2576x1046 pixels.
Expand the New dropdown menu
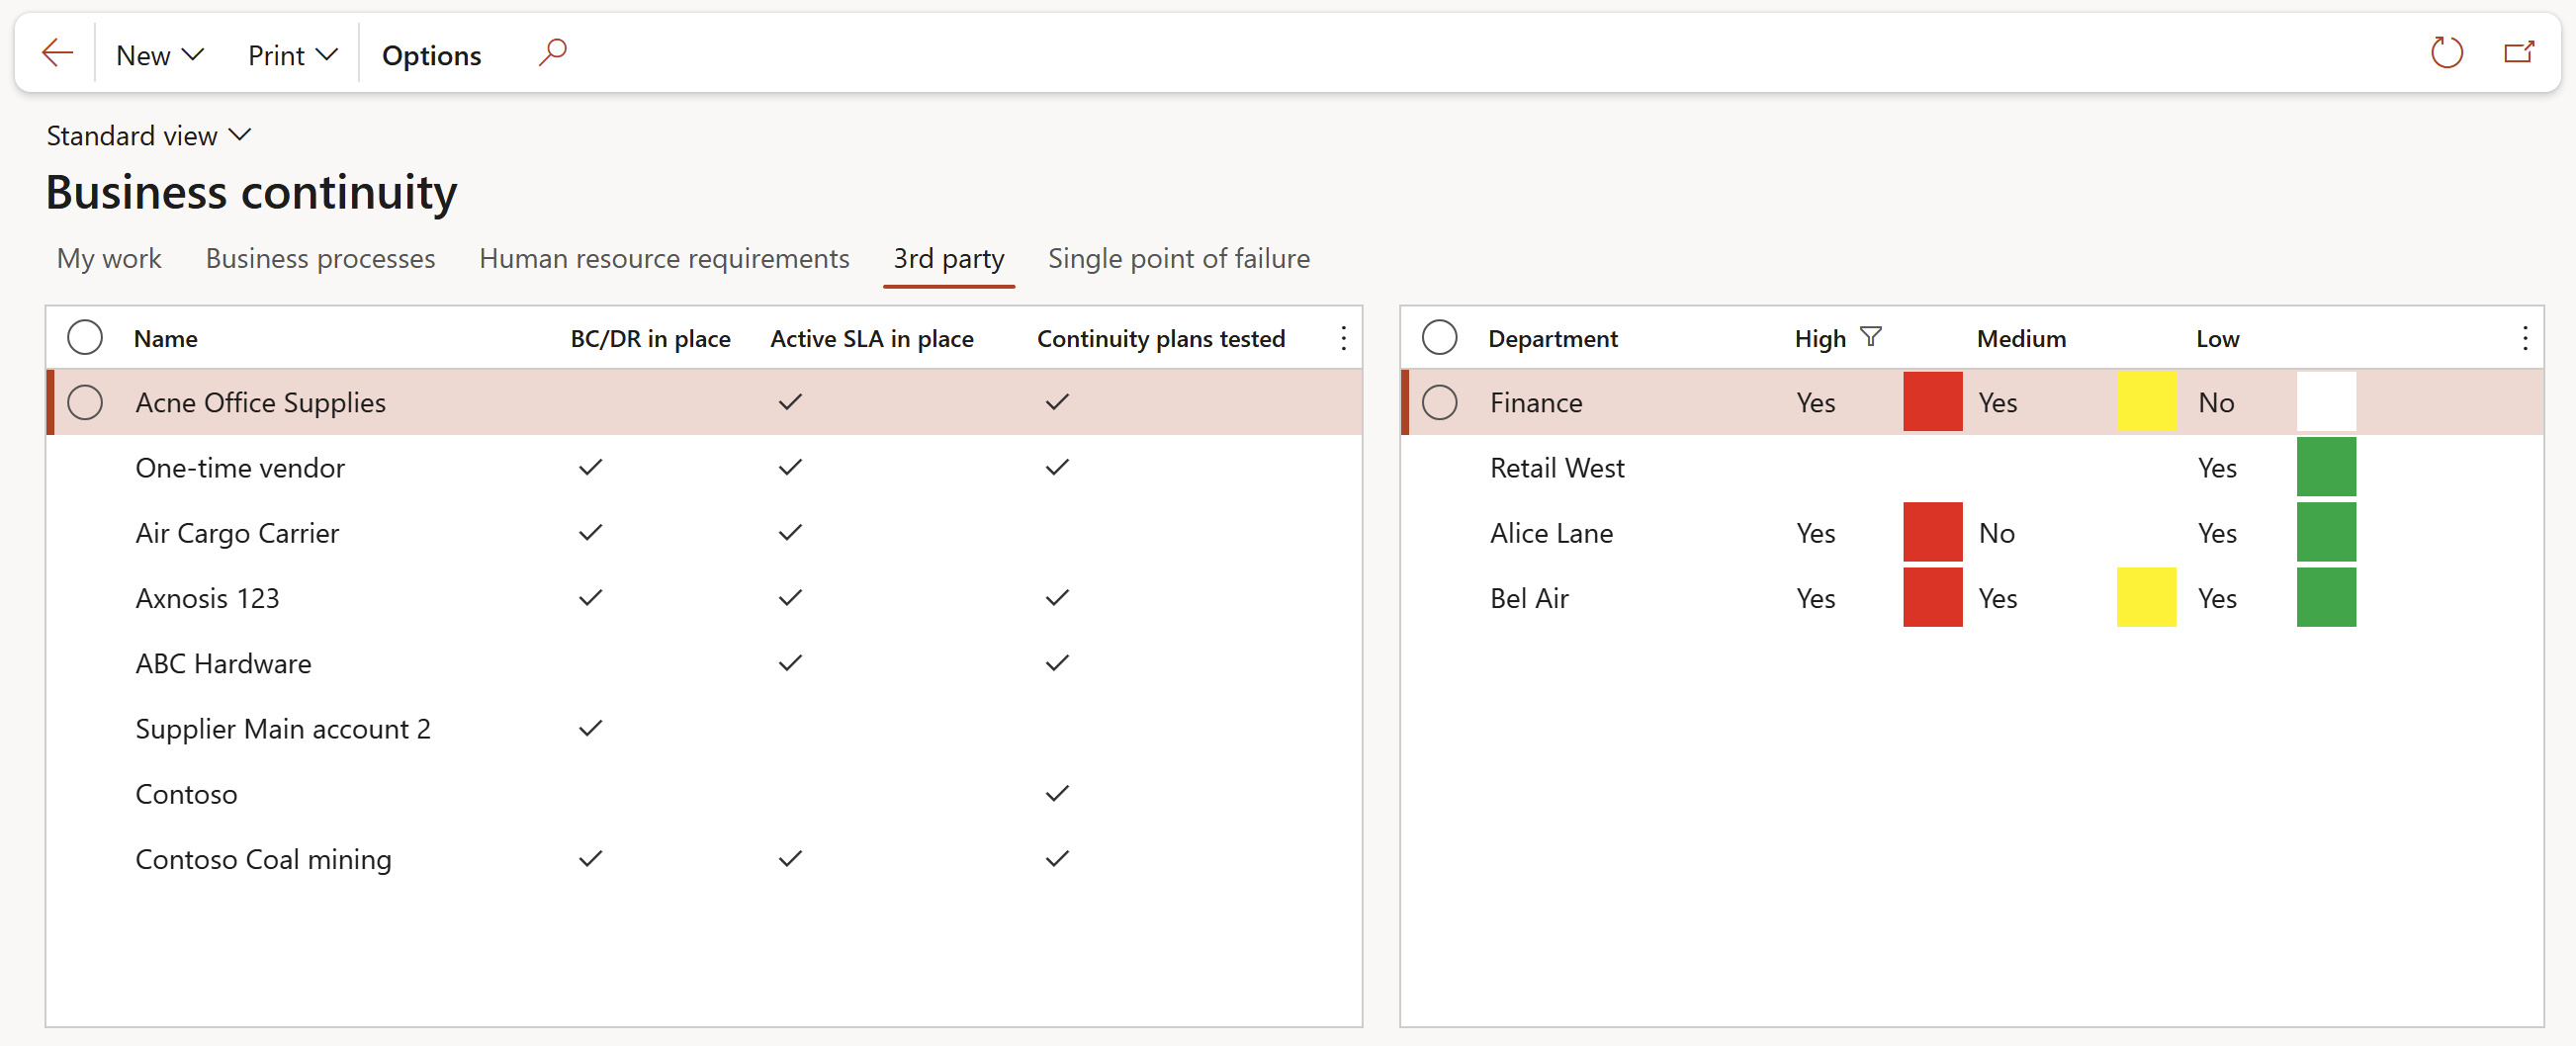pos(160,55)
